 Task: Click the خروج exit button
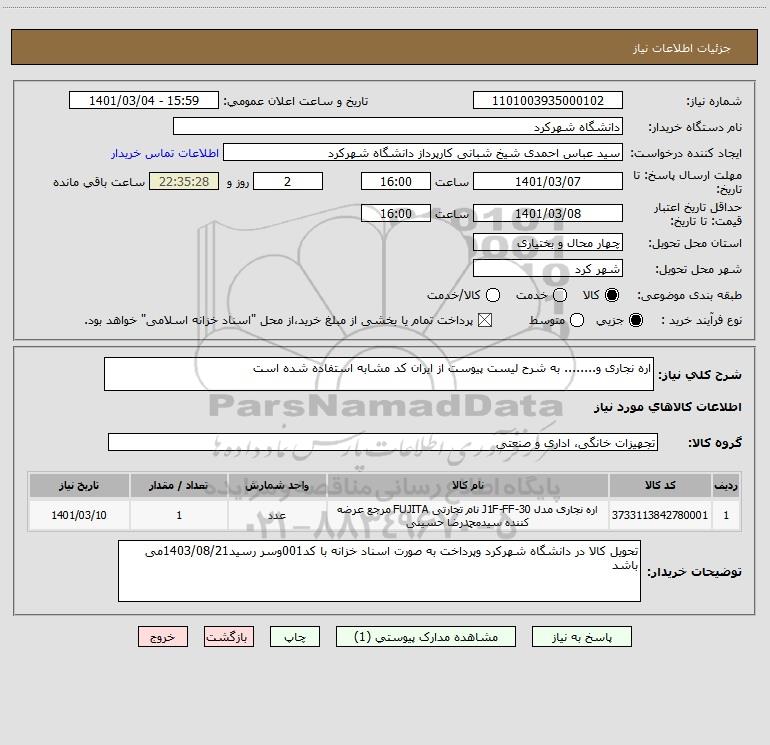tap(163, 637)
